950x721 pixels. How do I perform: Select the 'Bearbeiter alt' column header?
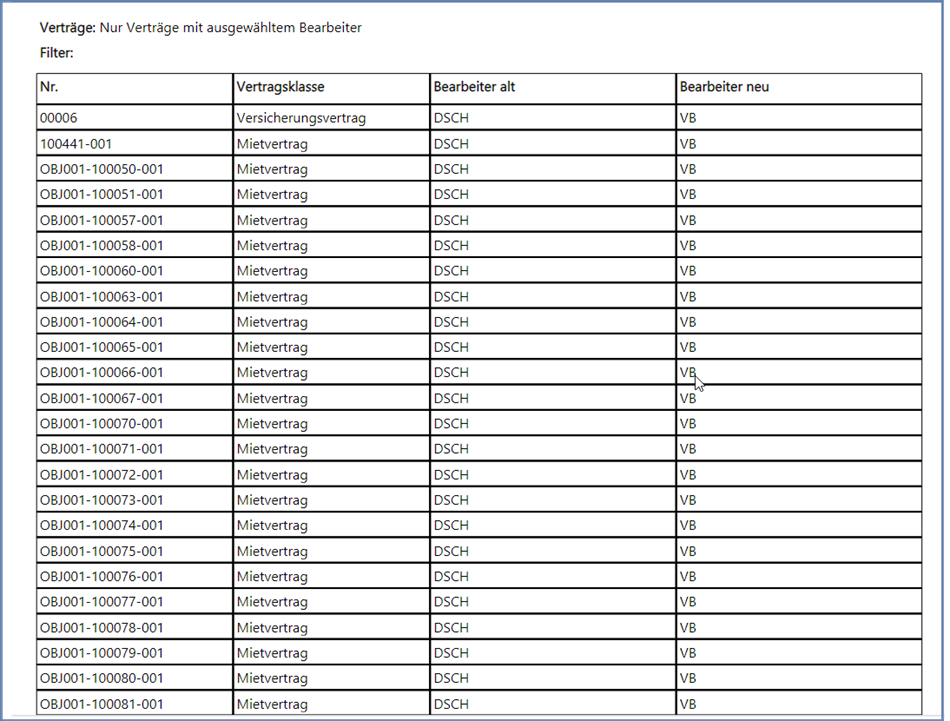click(x=474, y=87)
